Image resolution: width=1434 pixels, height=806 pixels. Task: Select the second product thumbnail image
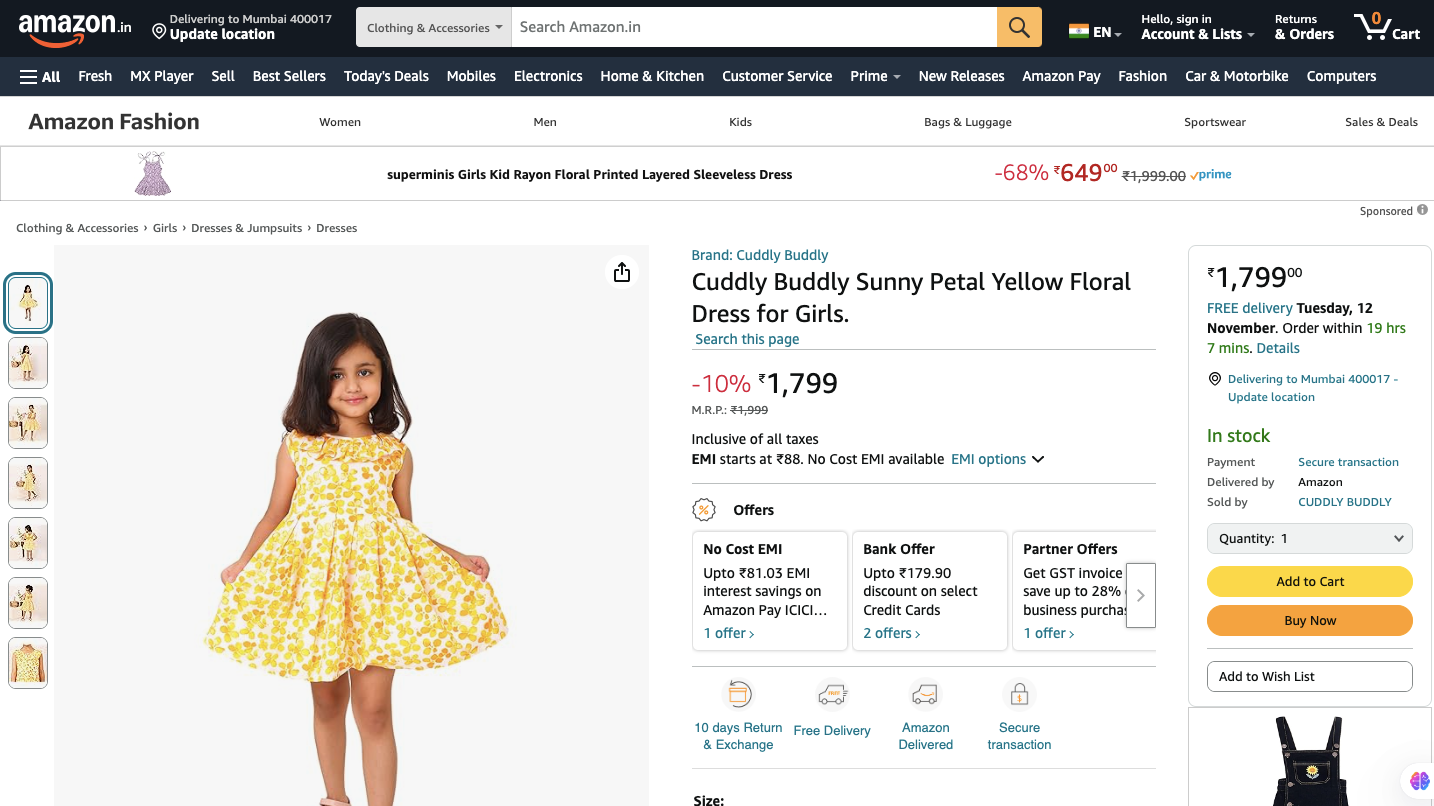point(28,362)
